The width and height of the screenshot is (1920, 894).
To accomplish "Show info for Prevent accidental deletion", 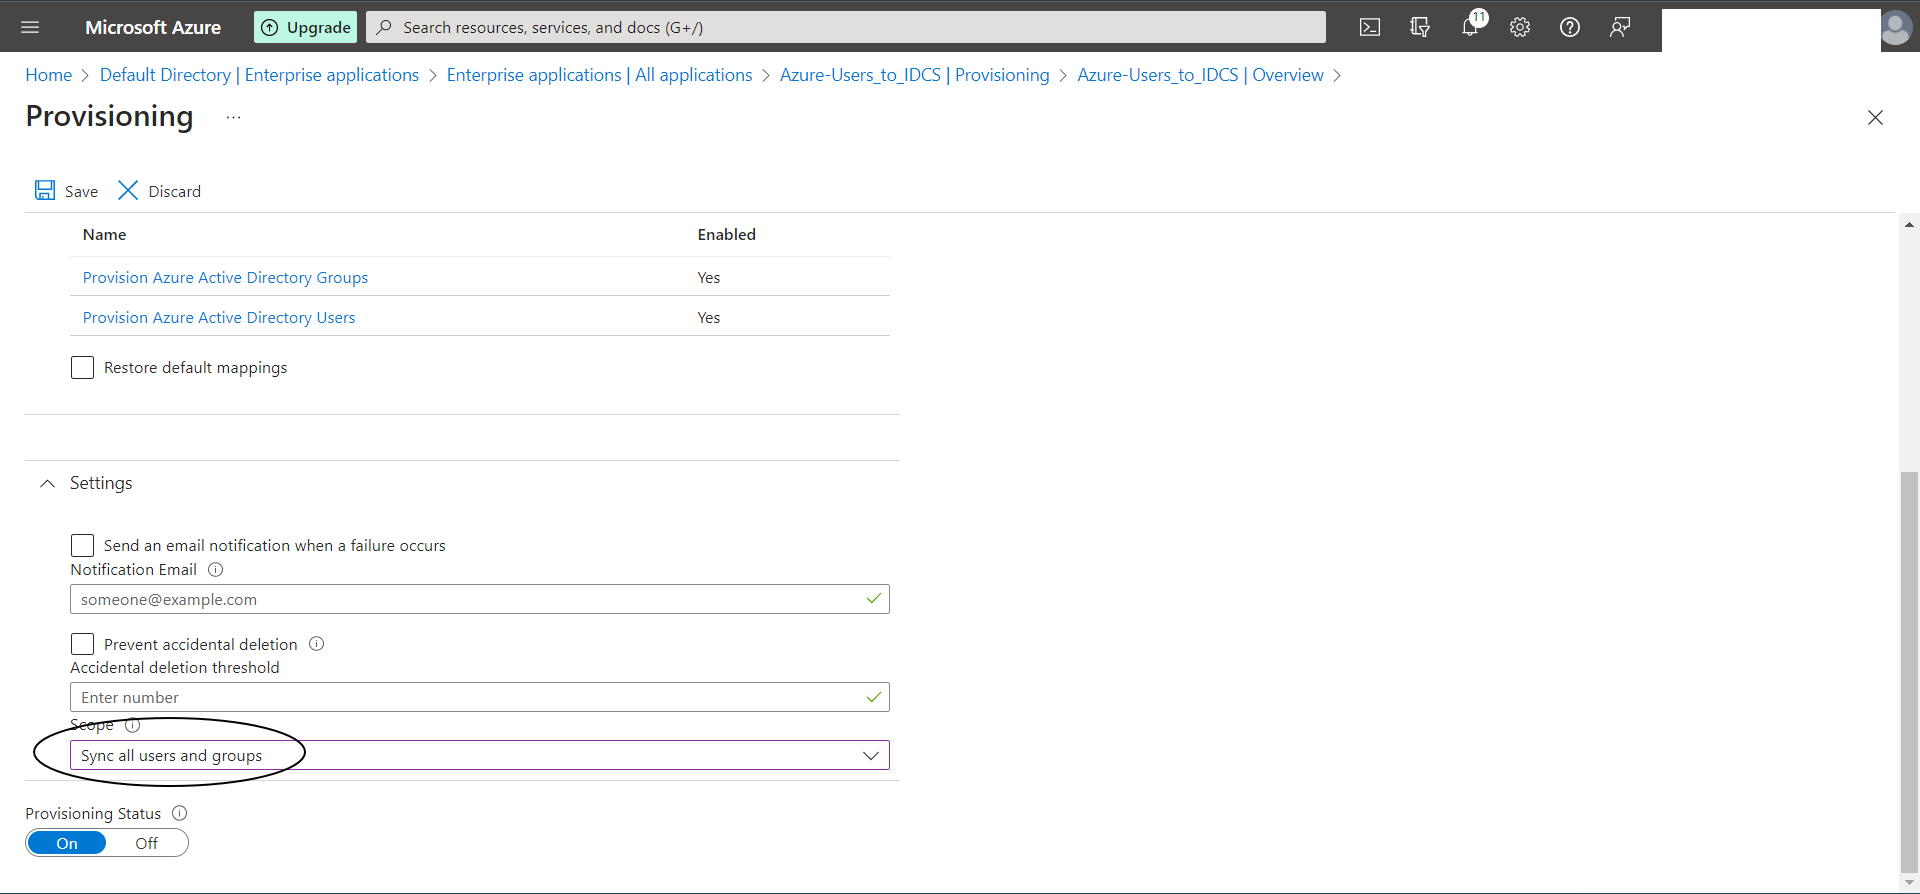I will [317, 644].
